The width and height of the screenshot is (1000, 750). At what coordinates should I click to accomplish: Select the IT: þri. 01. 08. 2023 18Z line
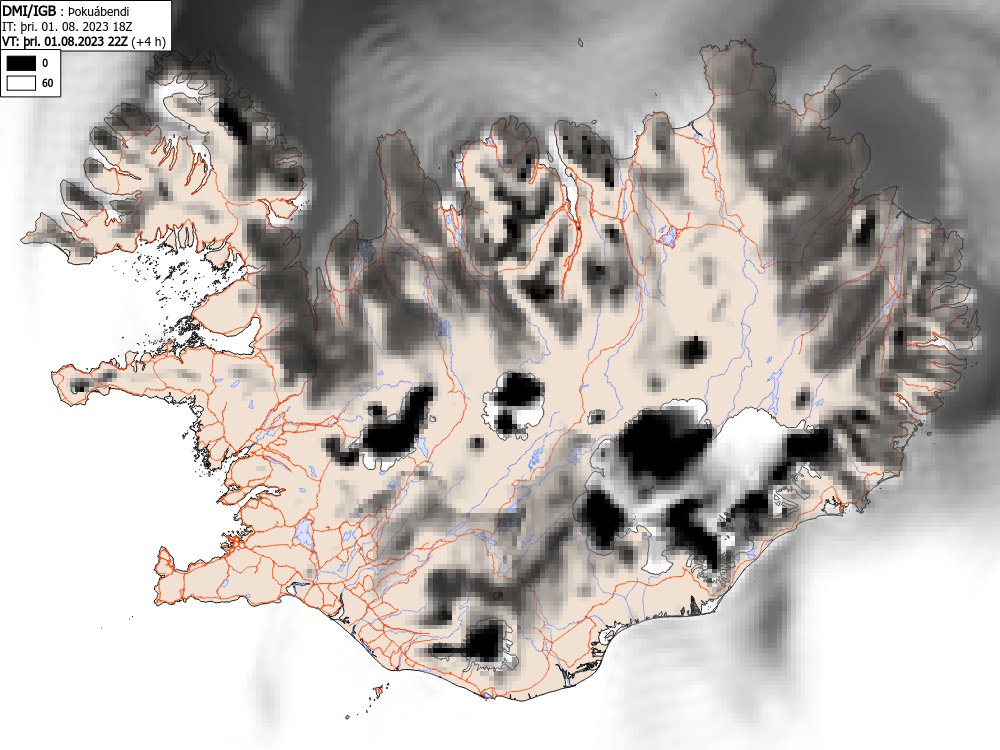67,27
